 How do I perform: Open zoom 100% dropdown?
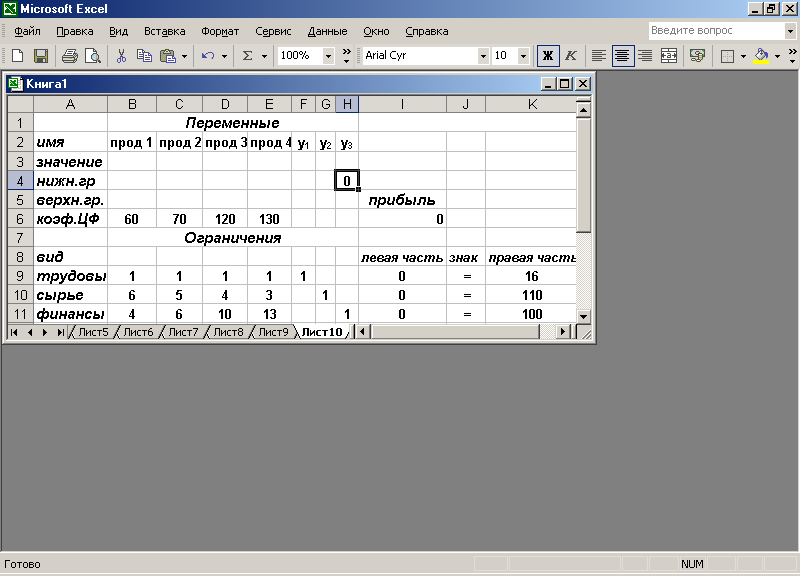pos(329,56)
